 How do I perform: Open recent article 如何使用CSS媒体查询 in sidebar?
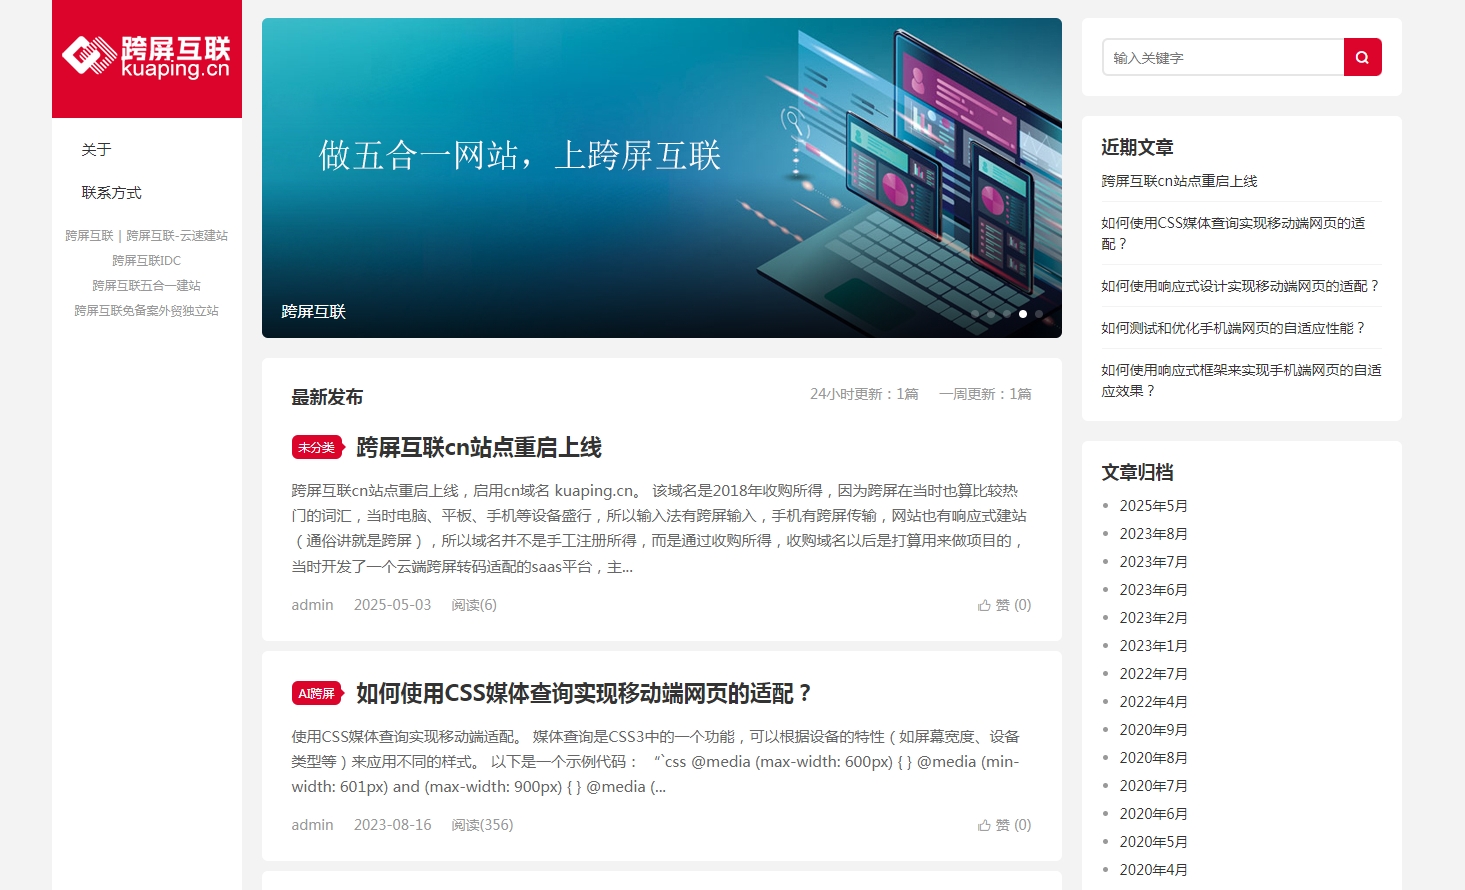pyautogui.click(x=1233, y=233)
